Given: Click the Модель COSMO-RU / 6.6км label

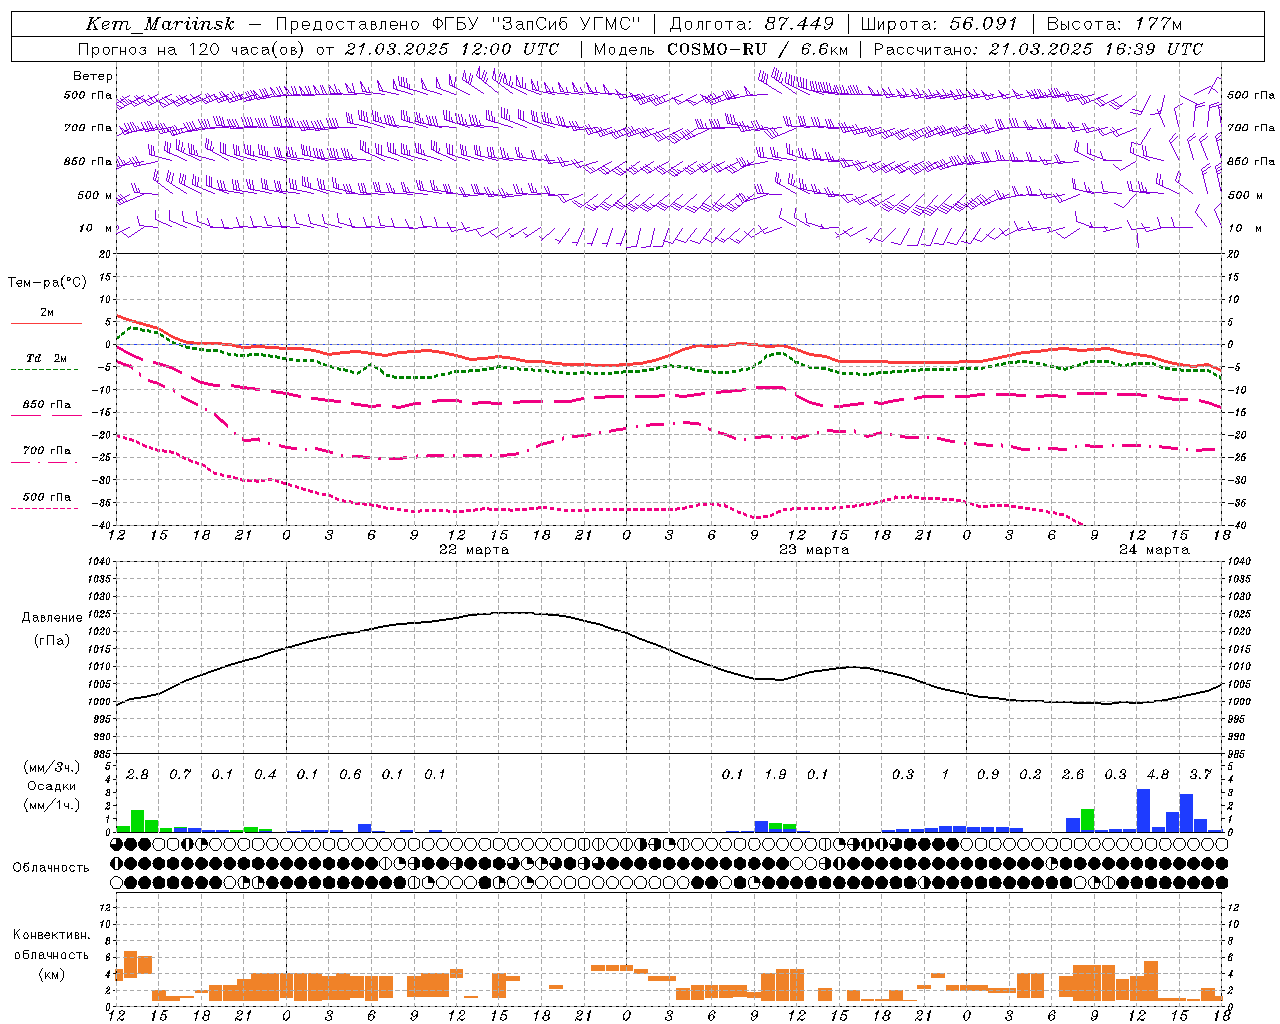Looking at the screenshot, I should pos(721,49).
